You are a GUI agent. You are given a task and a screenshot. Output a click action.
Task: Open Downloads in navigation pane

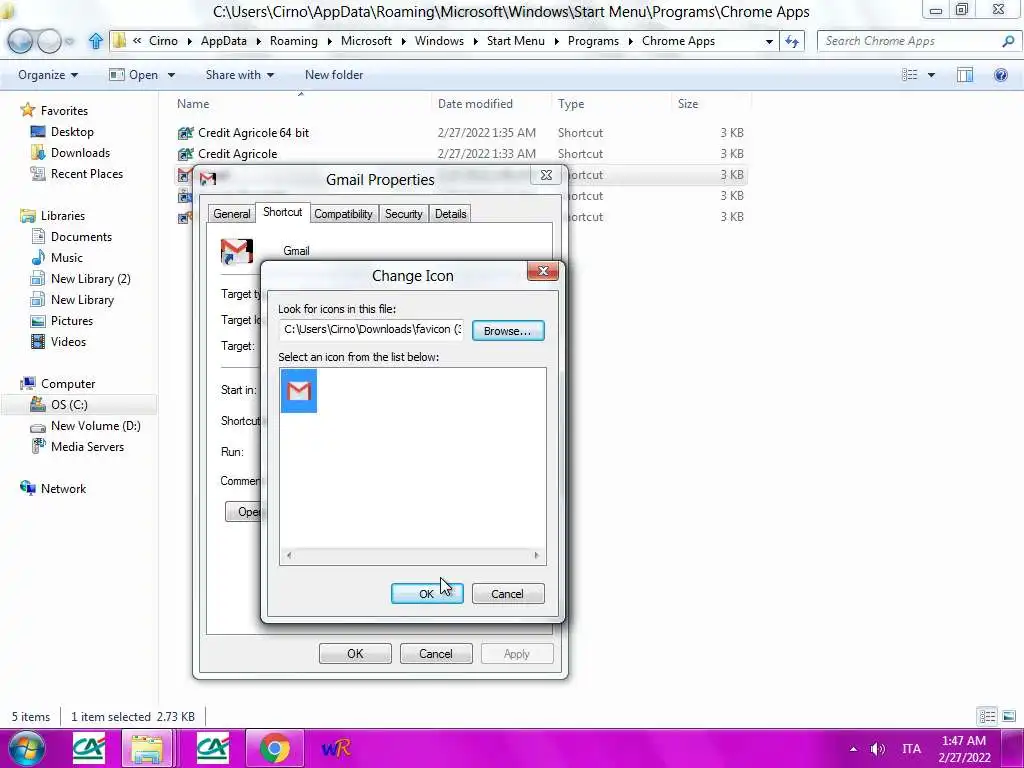[80, 153]
